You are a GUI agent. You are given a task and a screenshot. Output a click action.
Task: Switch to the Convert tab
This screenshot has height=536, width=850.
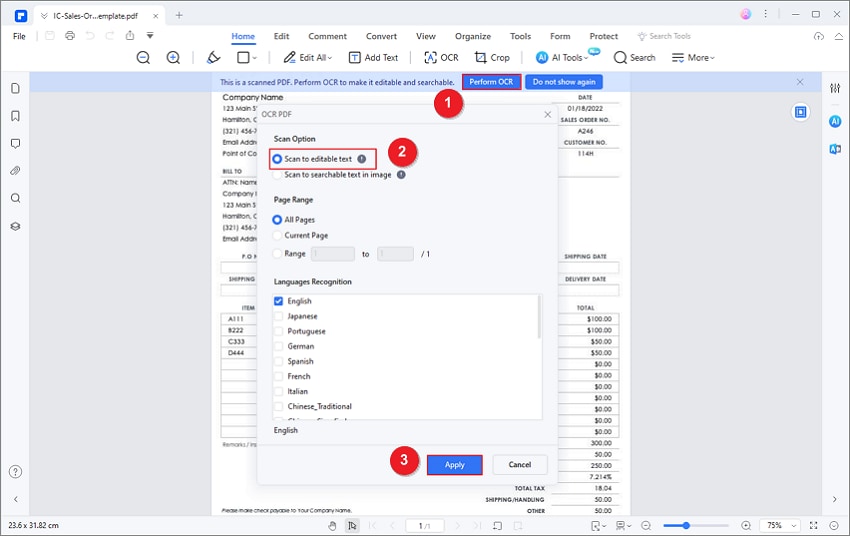(381, 36)
